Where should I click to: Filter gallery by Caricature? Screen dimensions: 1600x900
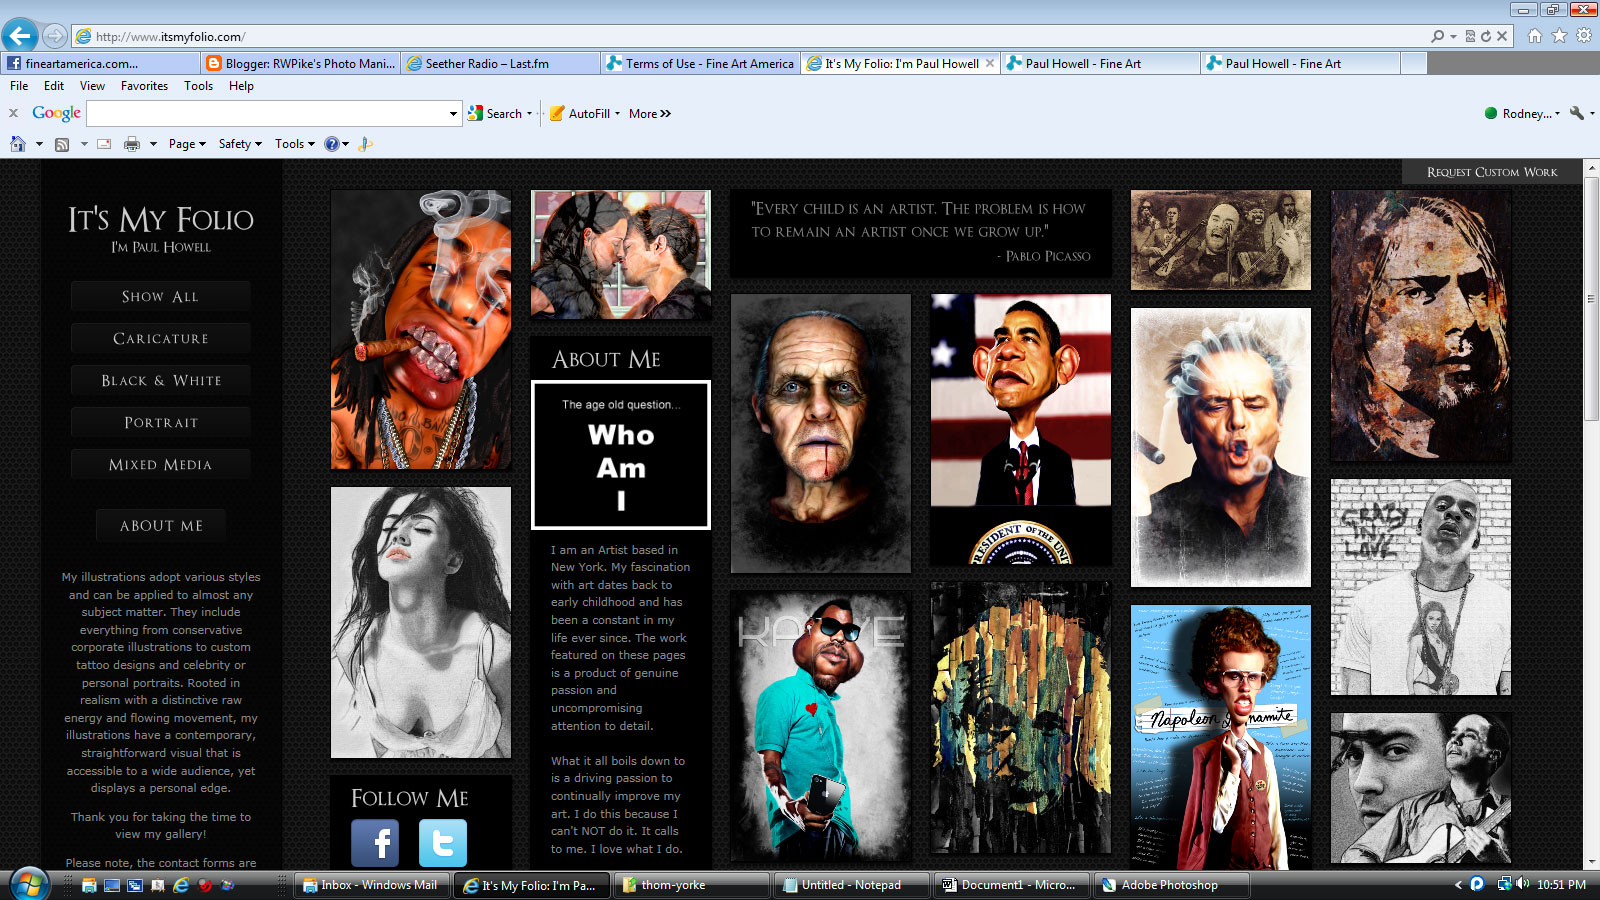[161, 339]
